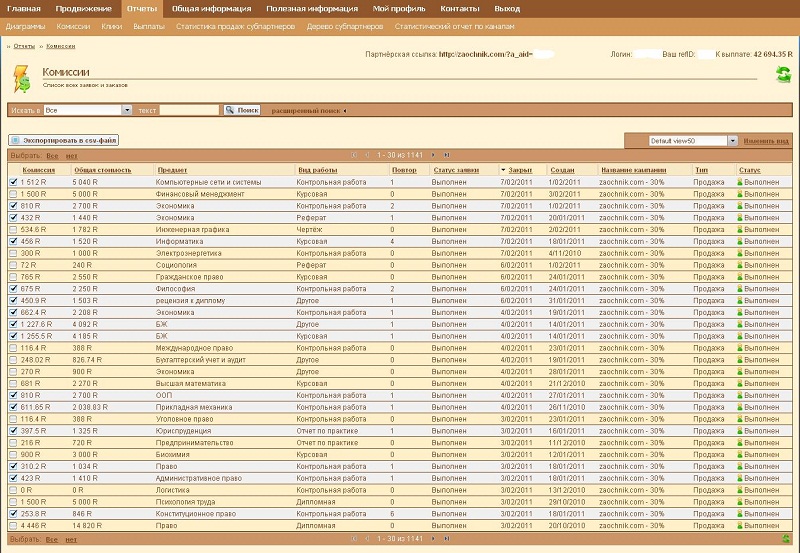The width and height of the screenshot is (800, 553).
Task: Click status icon in Психология труда row
Action: [x=740, y=502]
